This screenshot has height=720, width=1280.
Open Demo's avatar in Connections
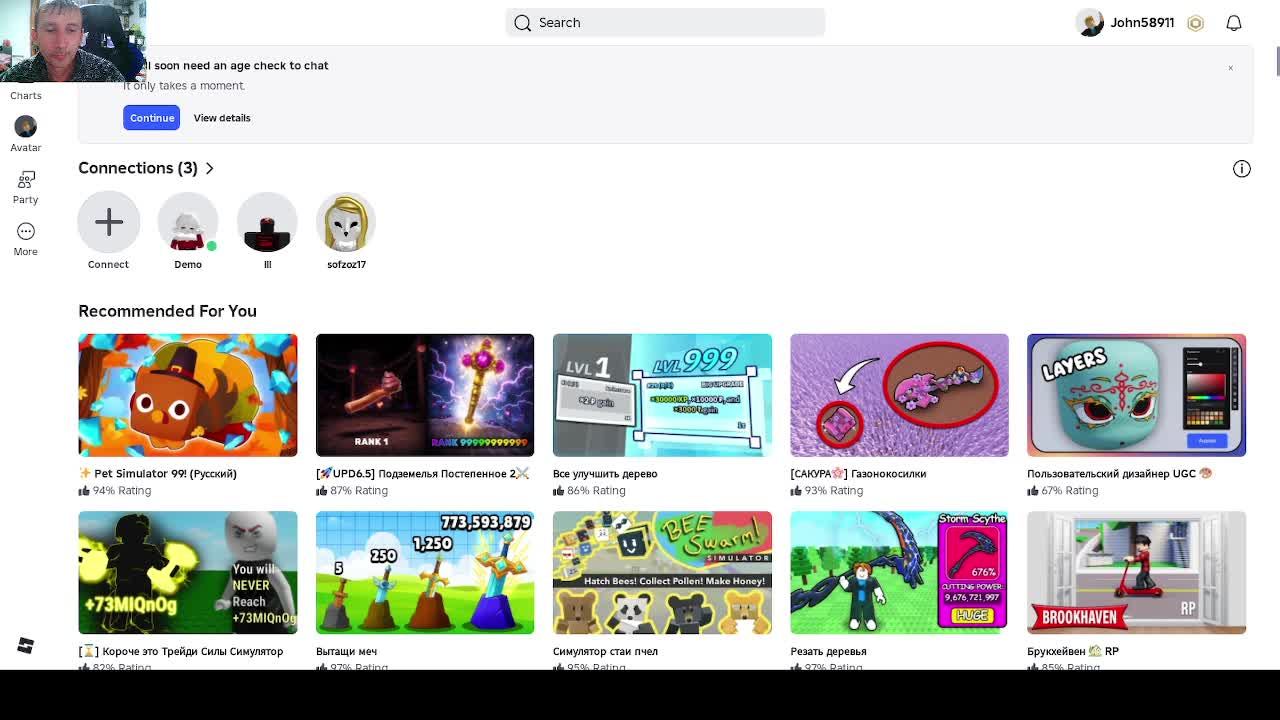tap(188, 222)
